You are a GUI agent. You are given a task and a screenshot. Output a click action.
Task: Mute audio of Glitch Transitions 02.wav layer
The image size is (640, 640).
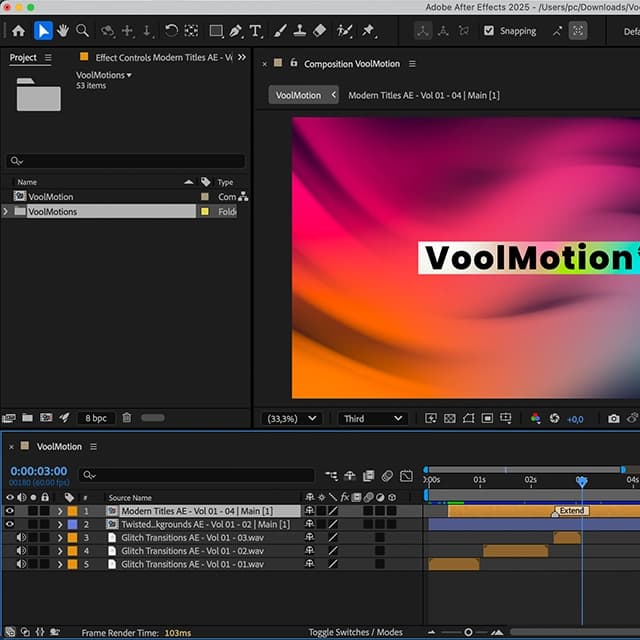21,551
